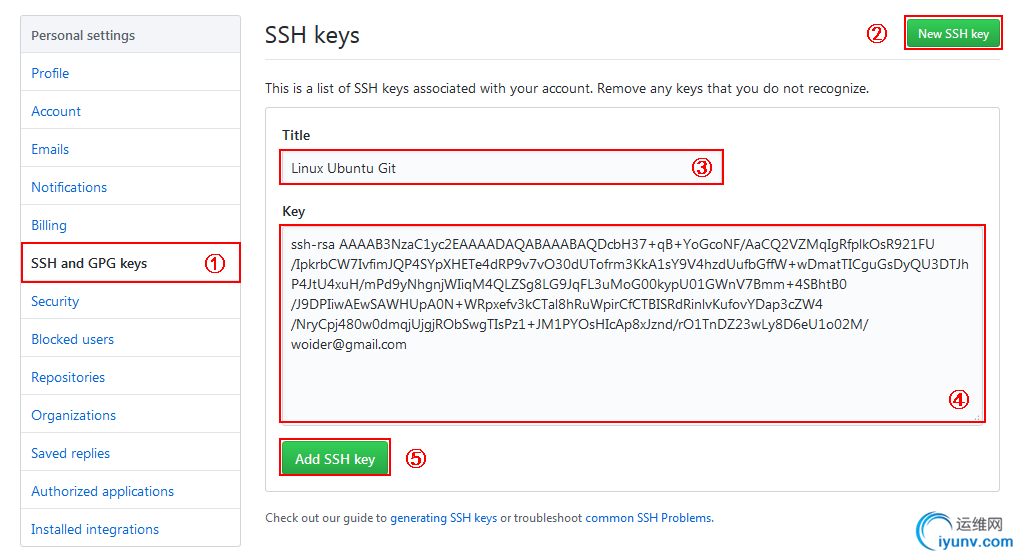1019x558 pixels.
Task: Follow the common SSH Problems link
Action: point(648,518)
